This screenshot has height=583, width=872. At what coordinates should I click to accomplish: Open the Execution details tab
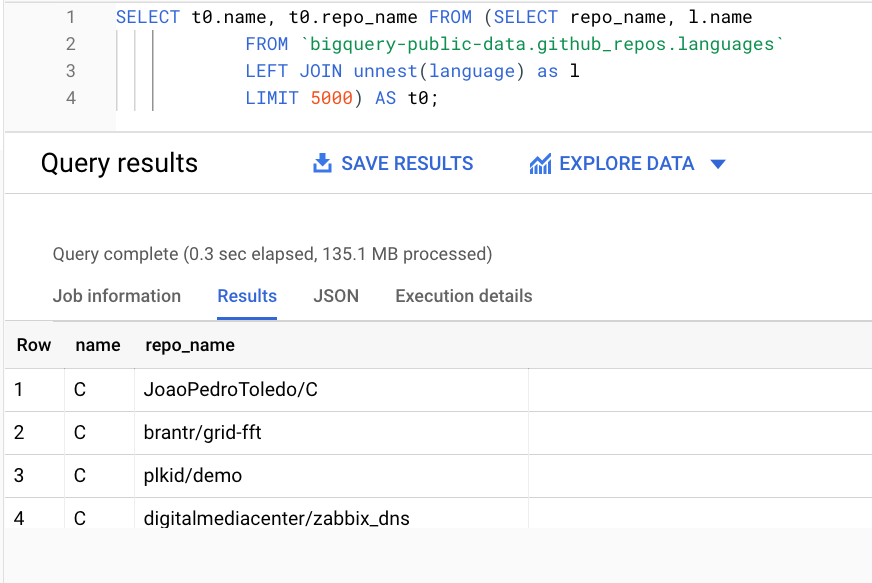(x=463, y=296)
